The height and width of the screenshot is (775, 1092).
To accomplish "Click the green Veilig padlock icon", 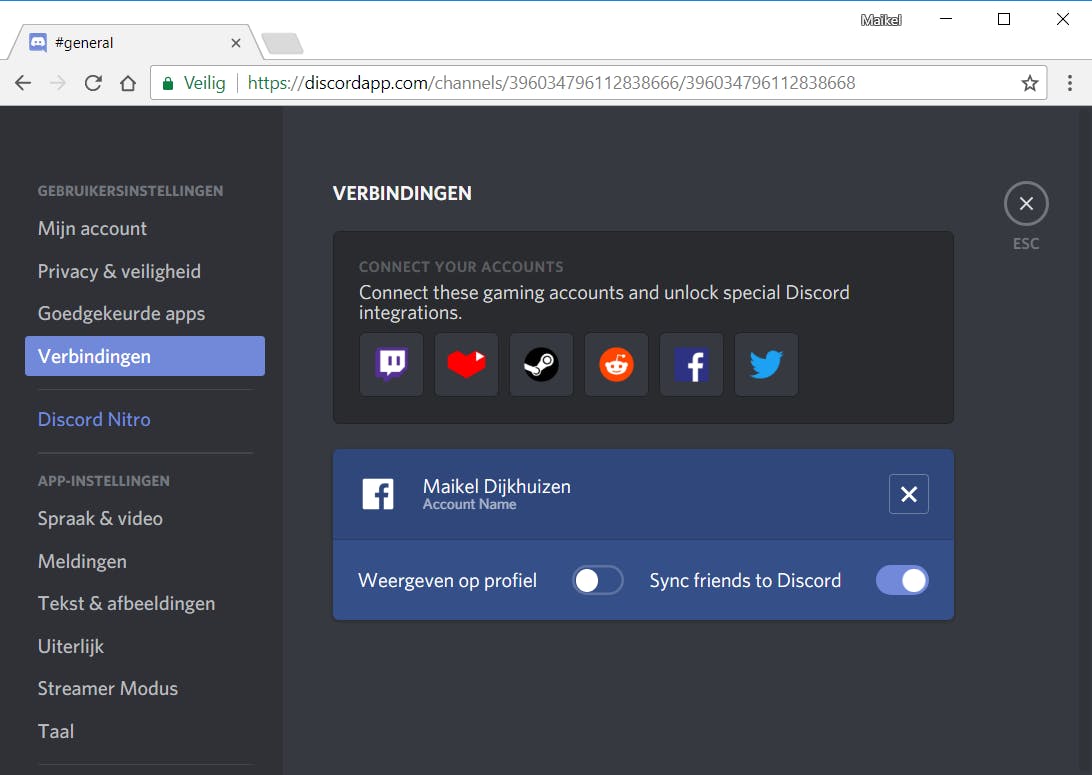I will click(x=168, y=84).
